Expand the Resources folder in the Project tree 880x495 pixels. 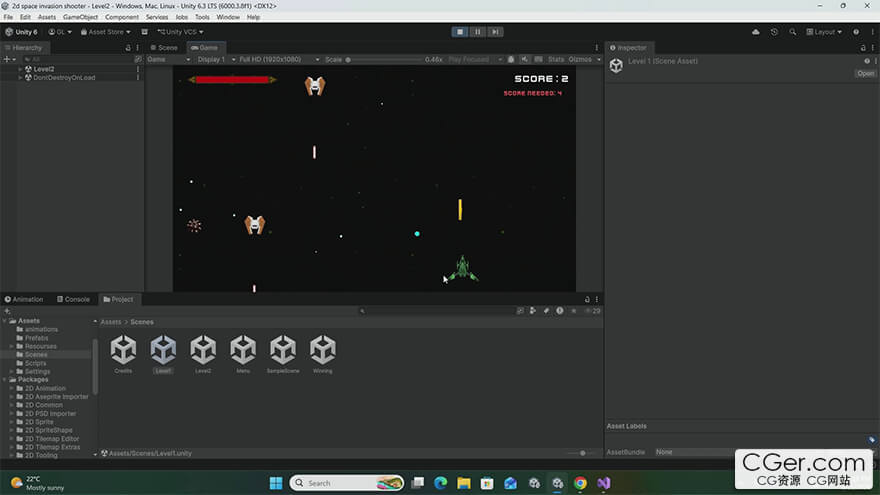click(12, 346)
